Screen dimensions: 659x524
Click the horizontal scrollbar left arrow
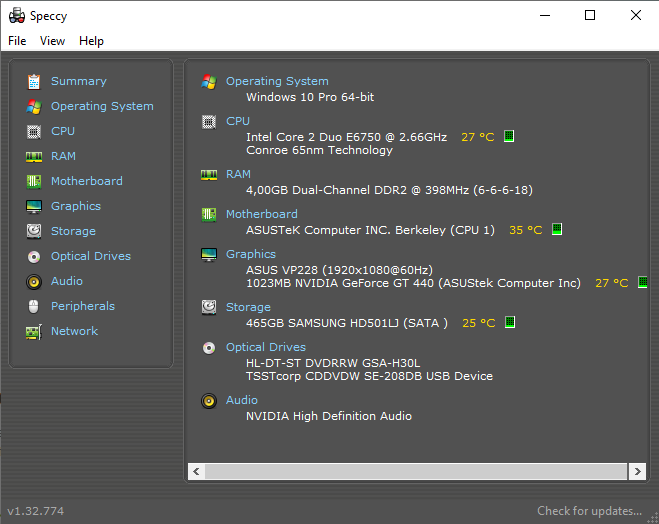click(x=196, y=471)
